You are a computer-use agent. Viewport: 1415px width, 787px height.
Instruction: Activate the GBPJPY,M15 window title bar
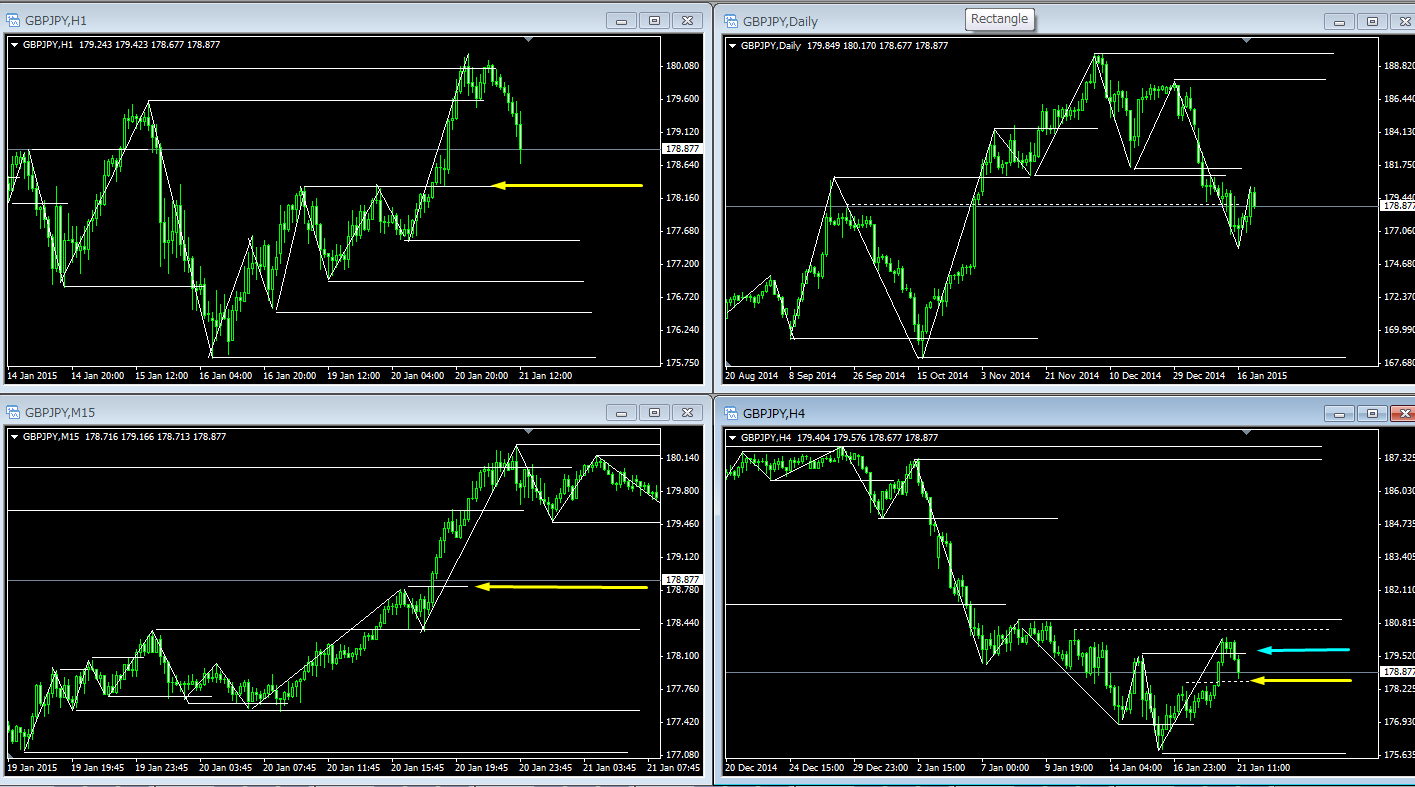pos(300,412)
